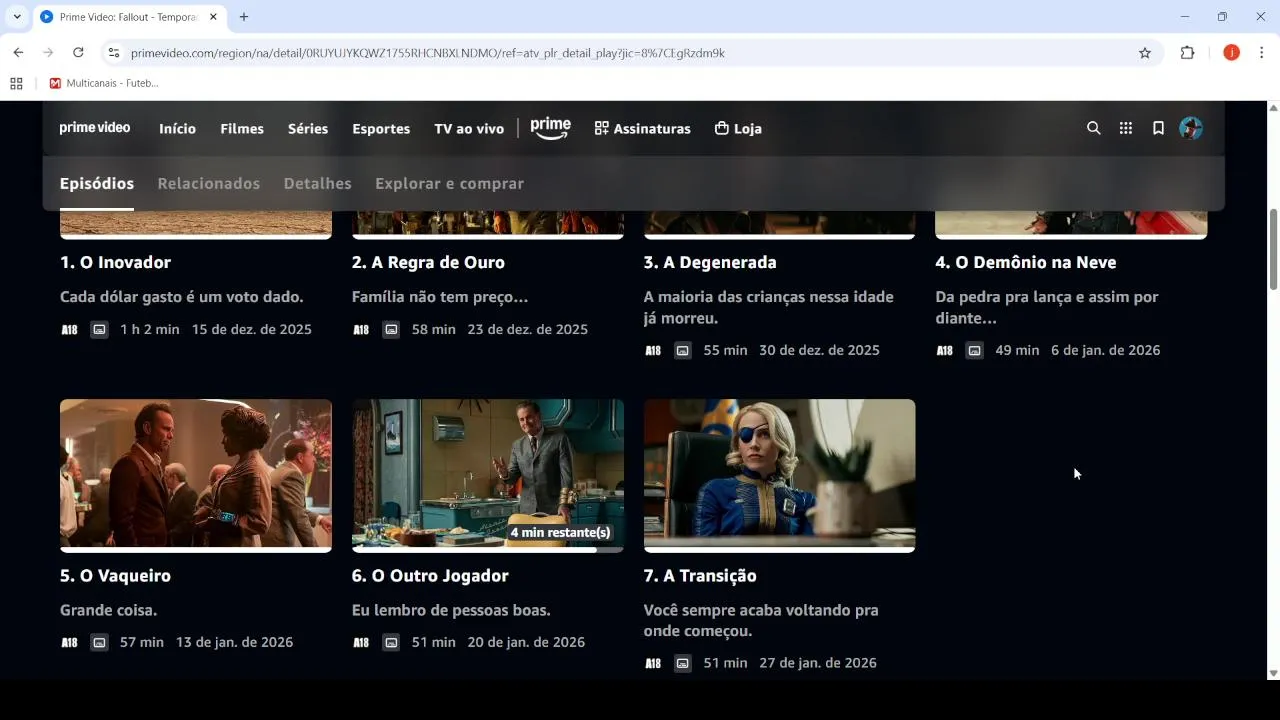
Task: Open bookmarks bar apps grid icon
Action: [x=16, y=83]
